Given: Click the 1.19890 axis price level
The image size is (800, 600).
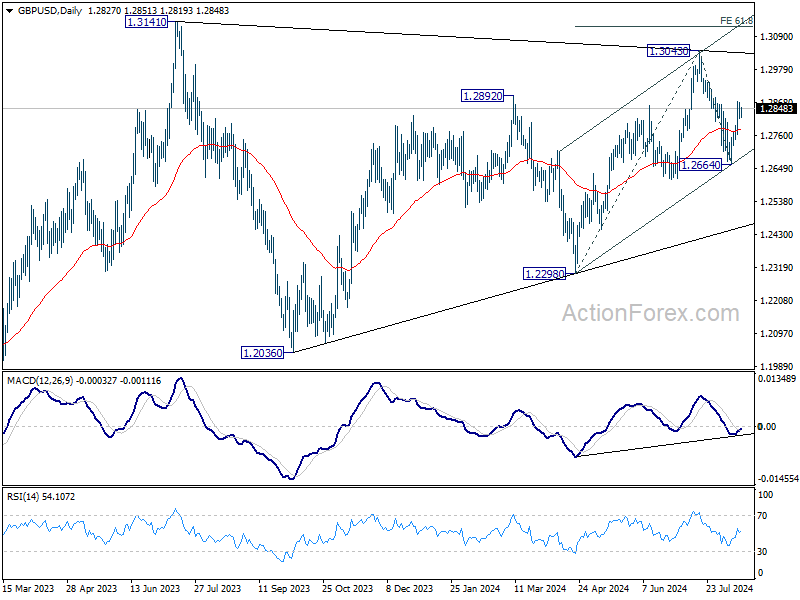Looking at the screenshot, I should (777, 366).
